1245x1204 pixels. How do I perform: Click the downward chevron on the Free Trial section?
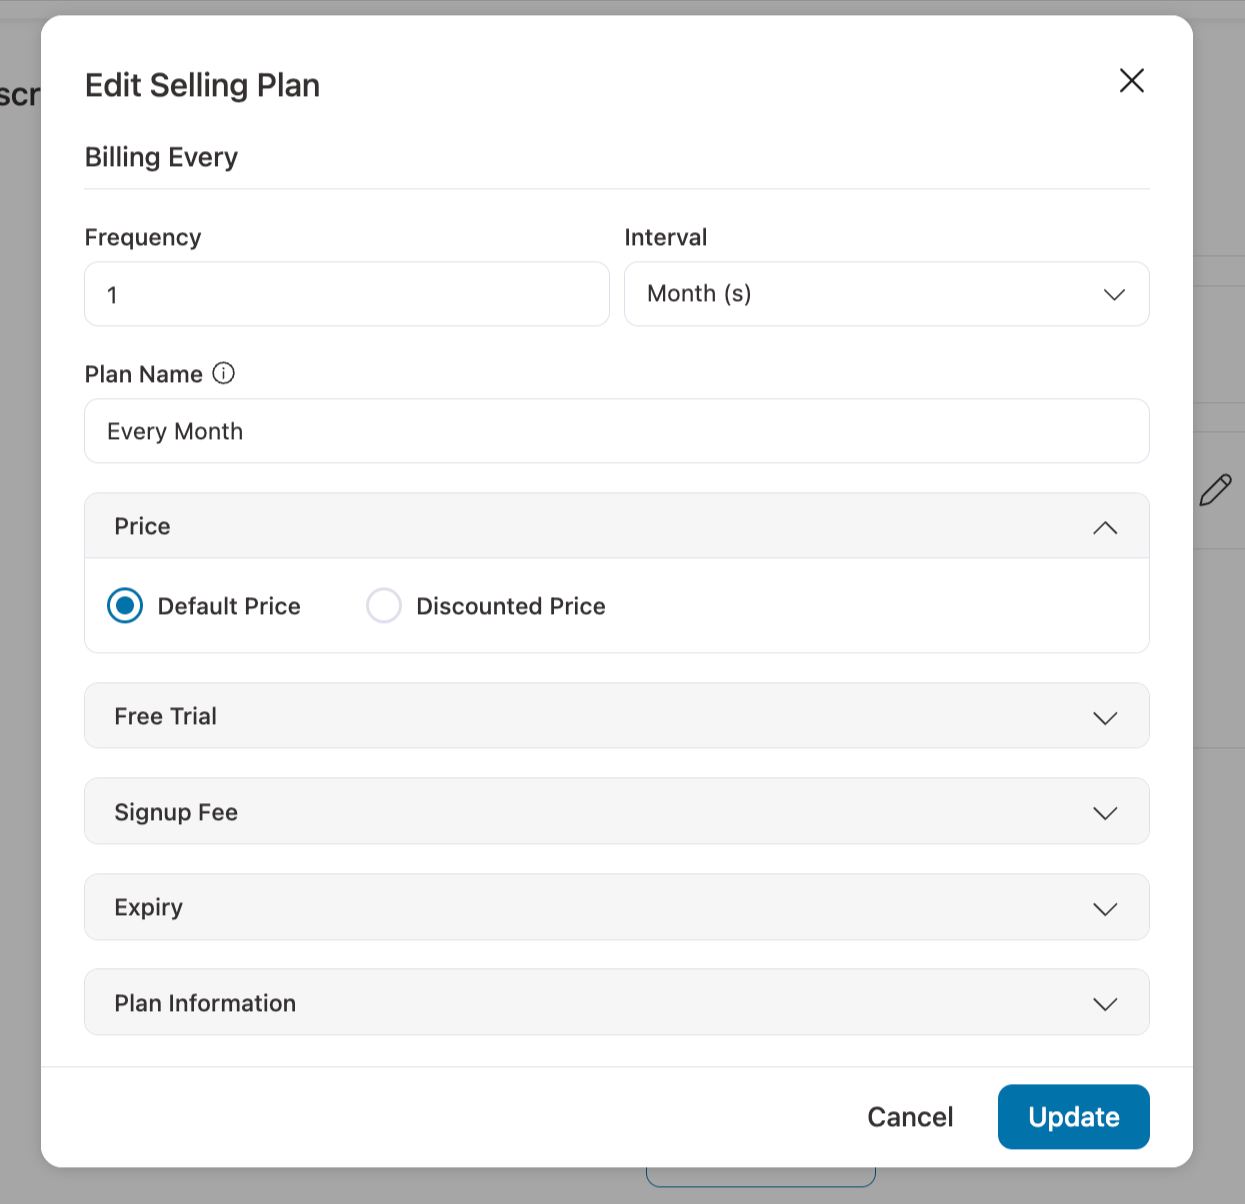click(x=1105, y=717)
